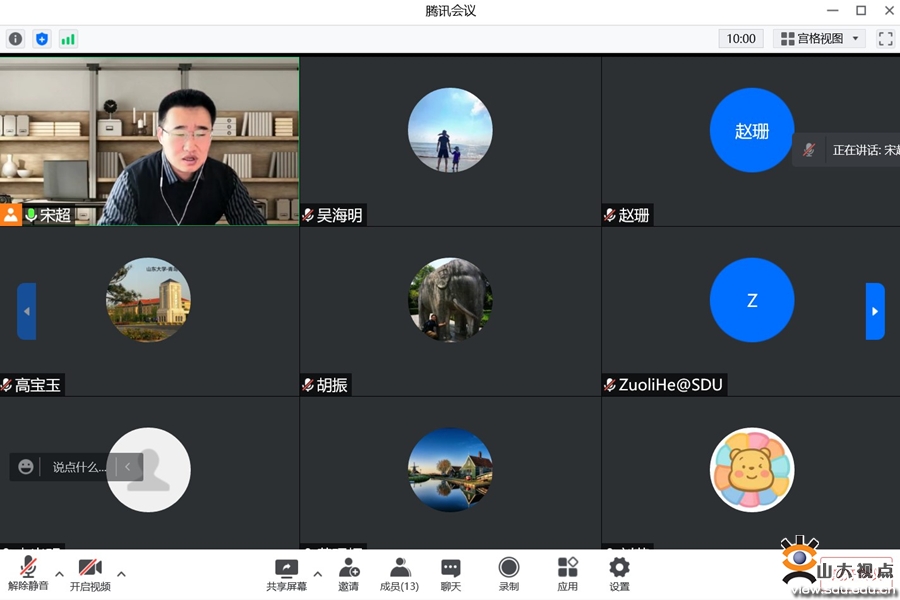
Task: Expand the video options arrow beside the camera
Action: pyautogui.click(x=121, y=574)
